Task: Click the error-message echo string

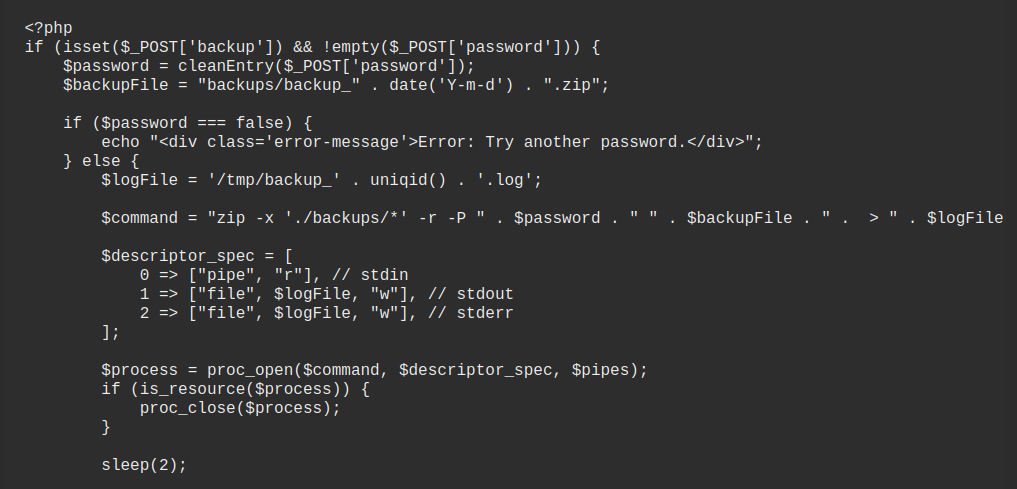Action: (x=456, y=142)
